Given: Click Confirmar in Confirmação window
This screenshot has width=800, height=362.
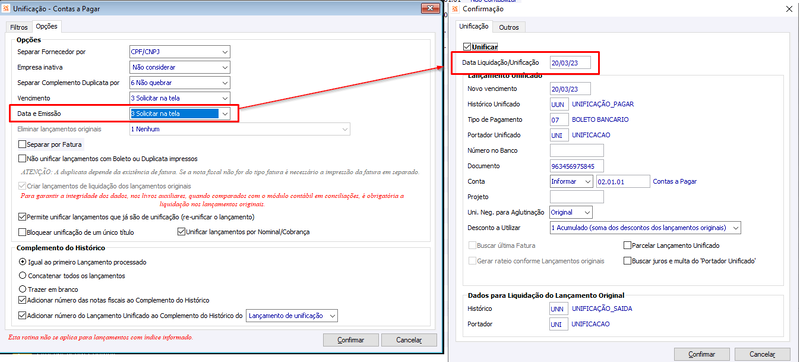Looking at the screenshot, I should (x=702, y=354).
